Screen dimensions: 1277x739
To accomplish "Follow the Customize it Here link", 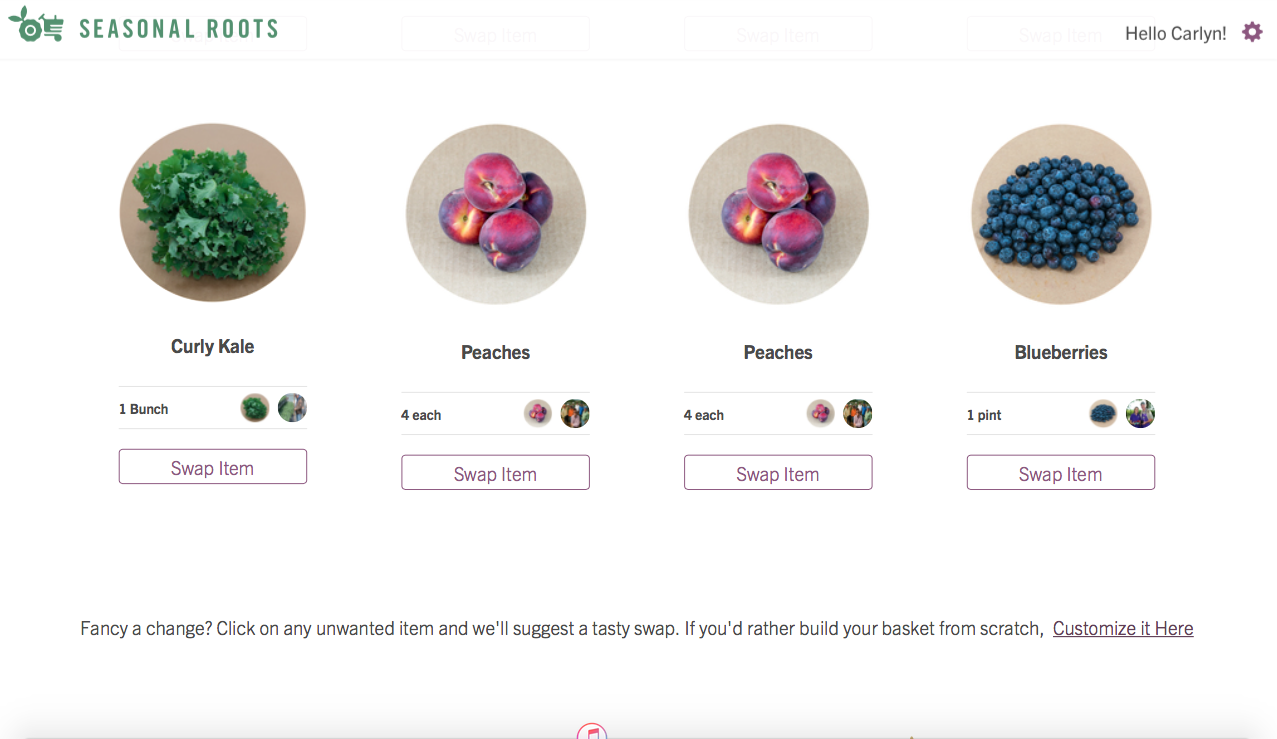I will click(1123, 629).
